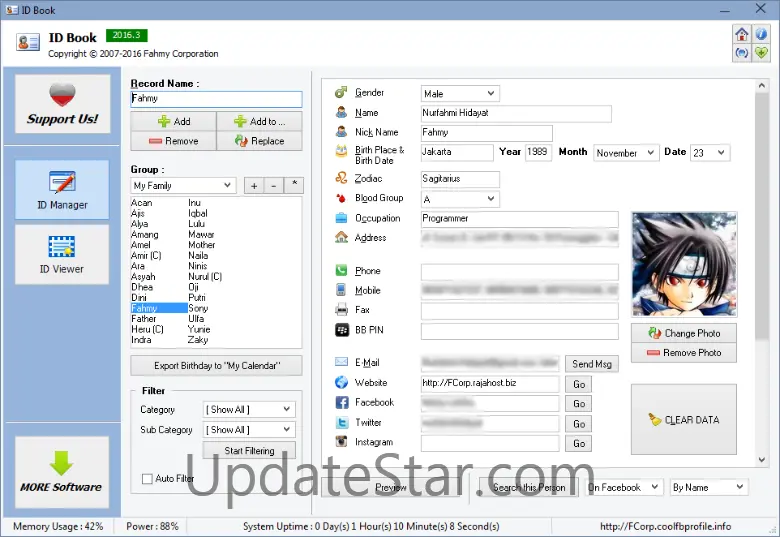Toggle the Auto Filter checkbox
The width and height of the screenshot is (780, 537).
(x=147, y=479)
